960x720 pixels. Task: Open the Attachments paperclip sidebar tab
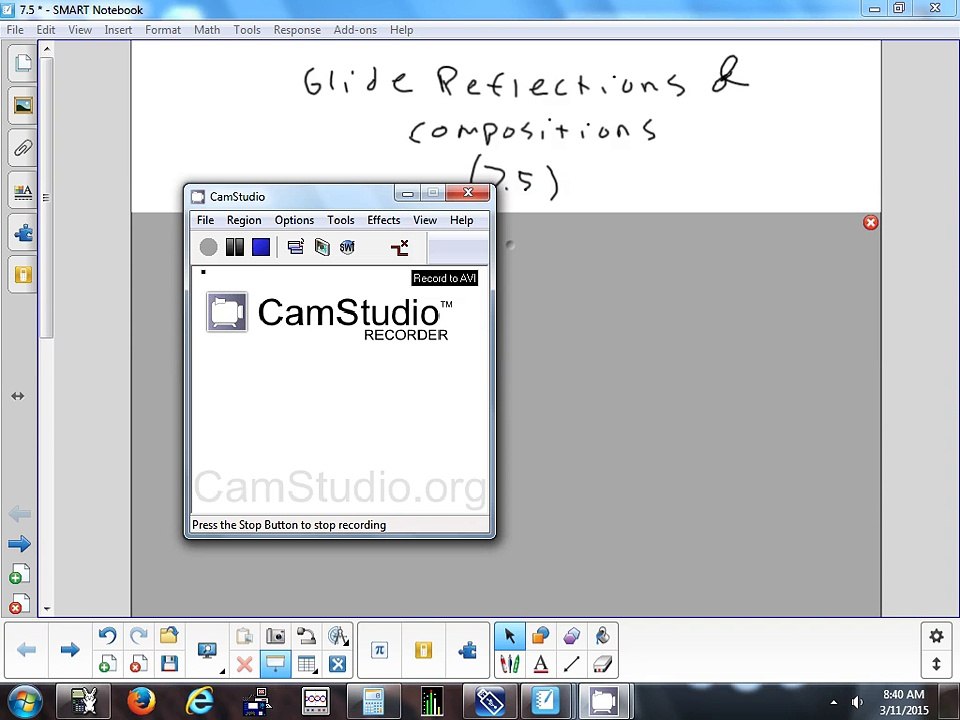pyautogui.click(x=23, y=148)
